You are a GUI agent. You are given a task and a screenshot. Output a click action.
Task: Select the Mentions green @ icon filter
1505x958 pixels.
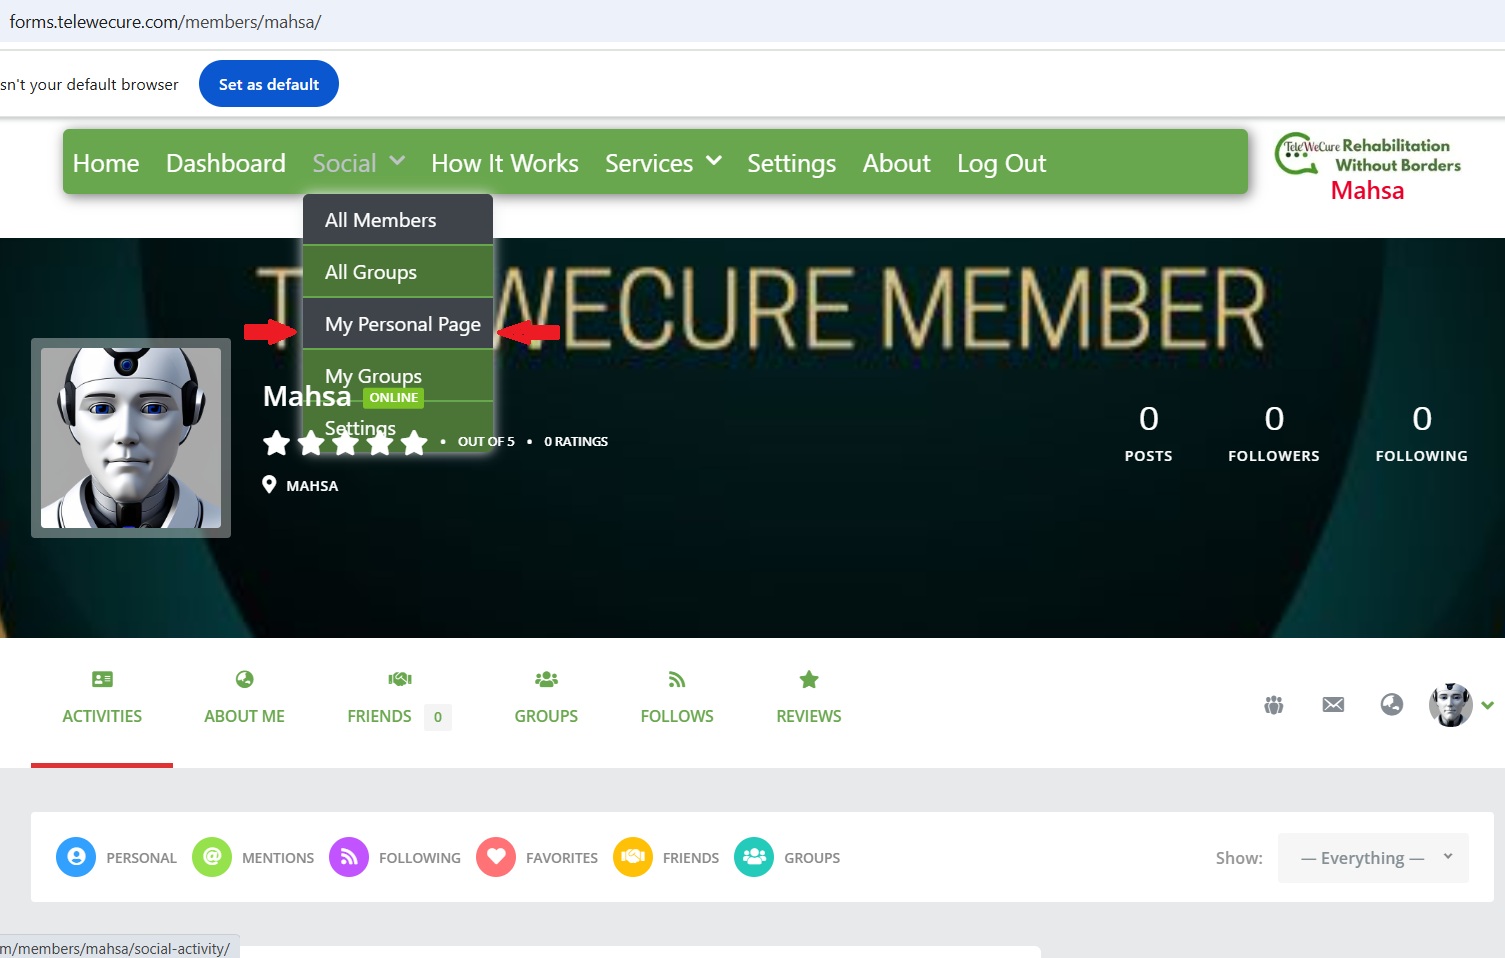coord(212,857)
